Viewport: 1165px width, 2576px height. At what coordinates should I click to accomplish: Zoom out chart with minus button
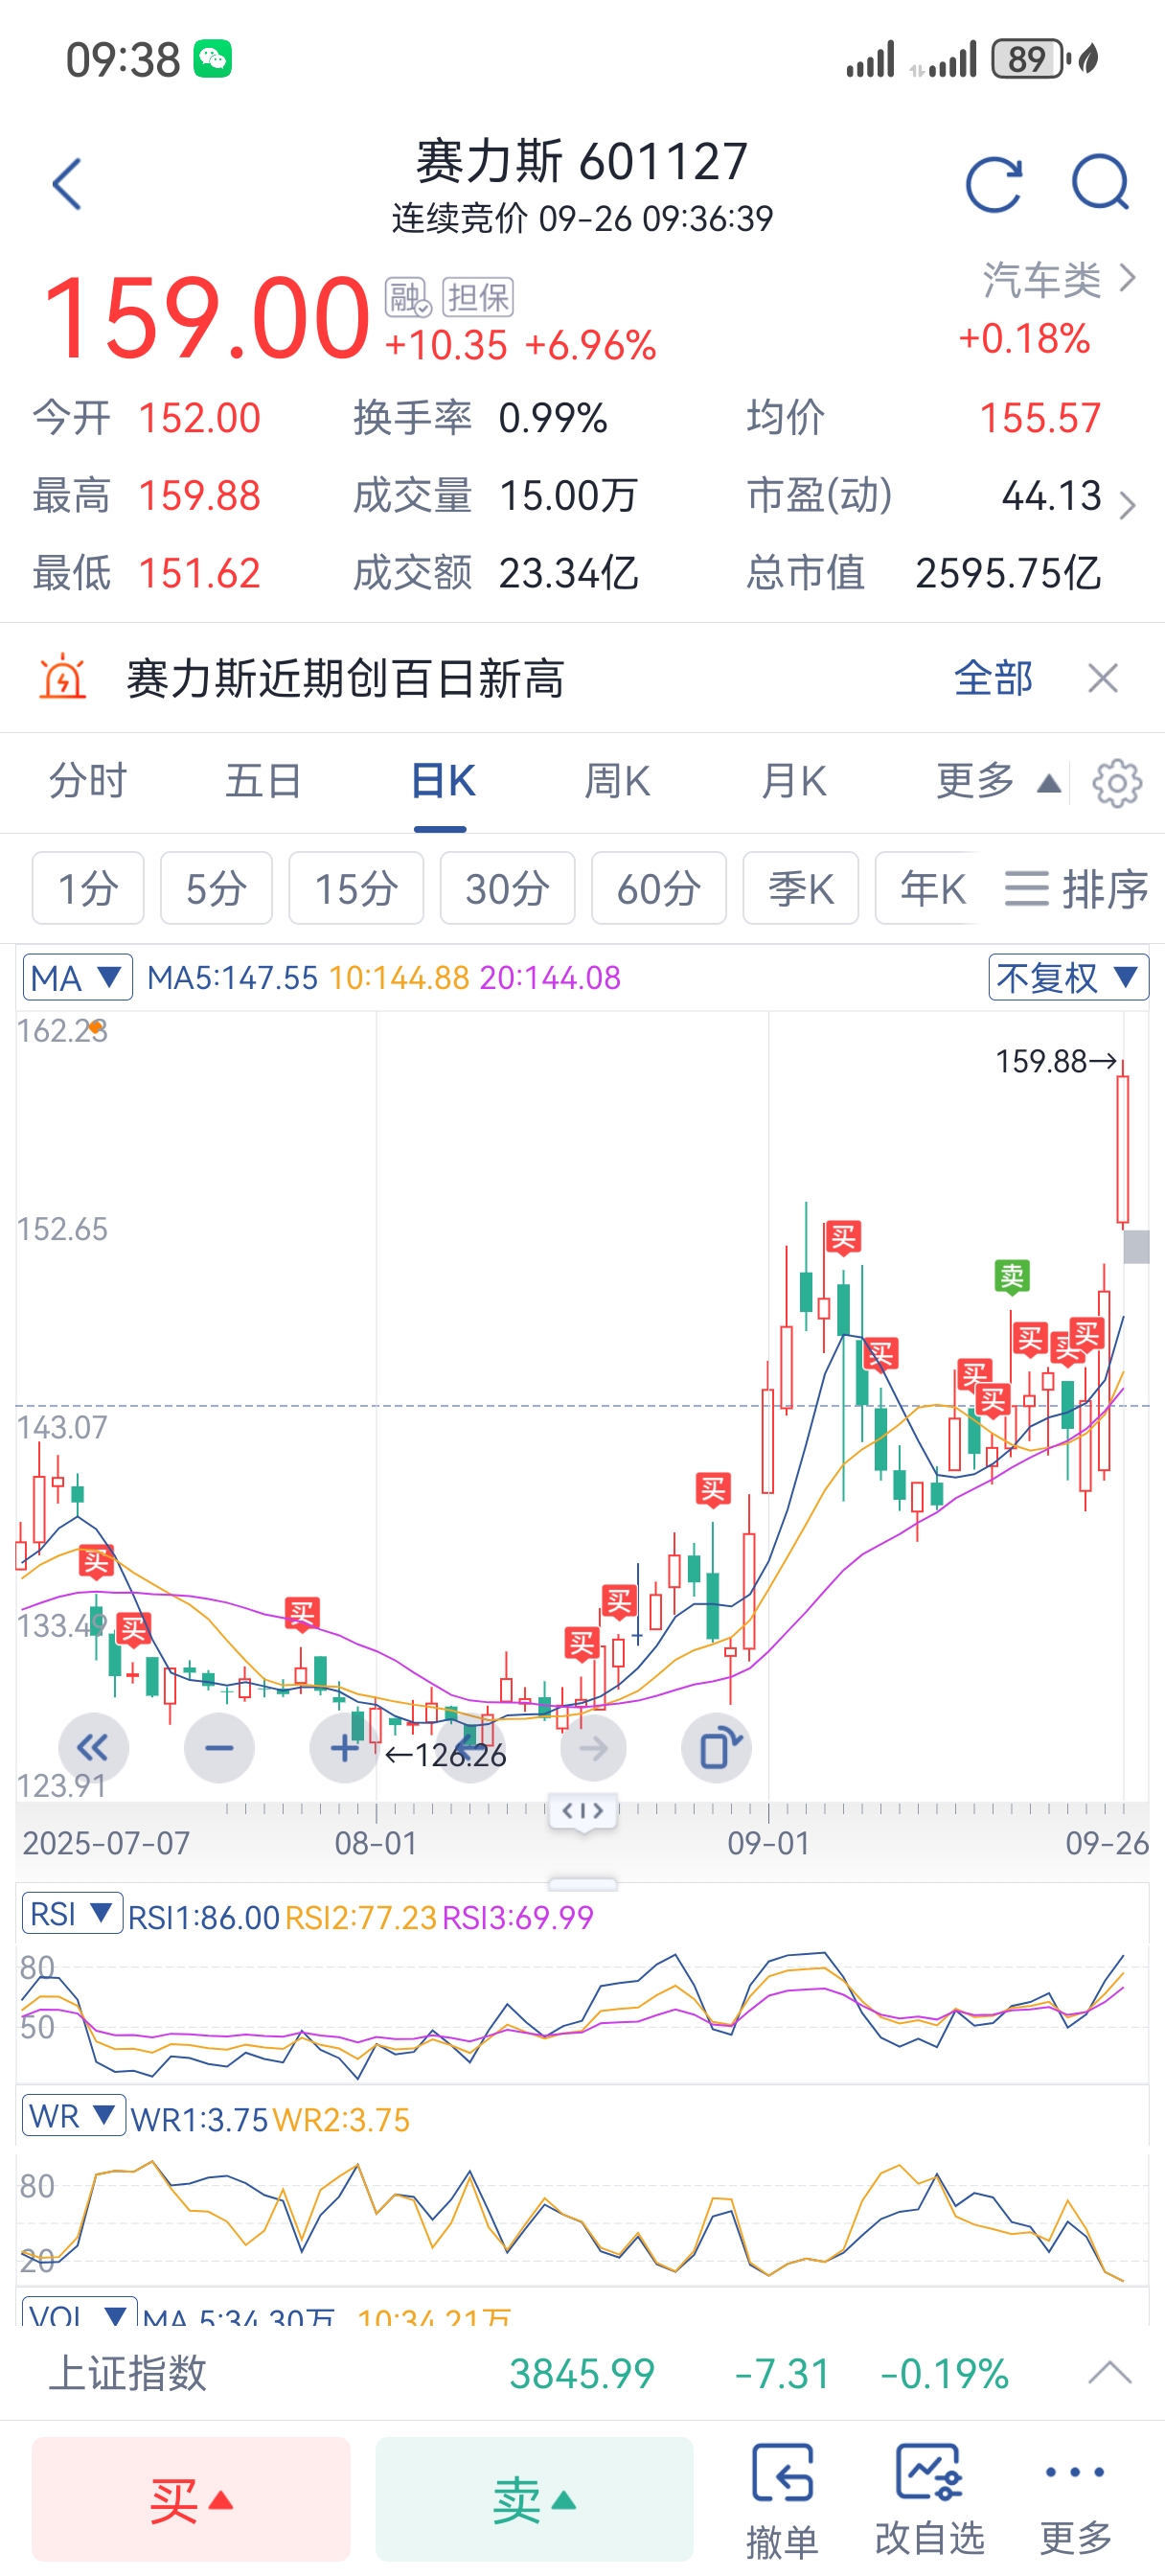pos(219,1748)
